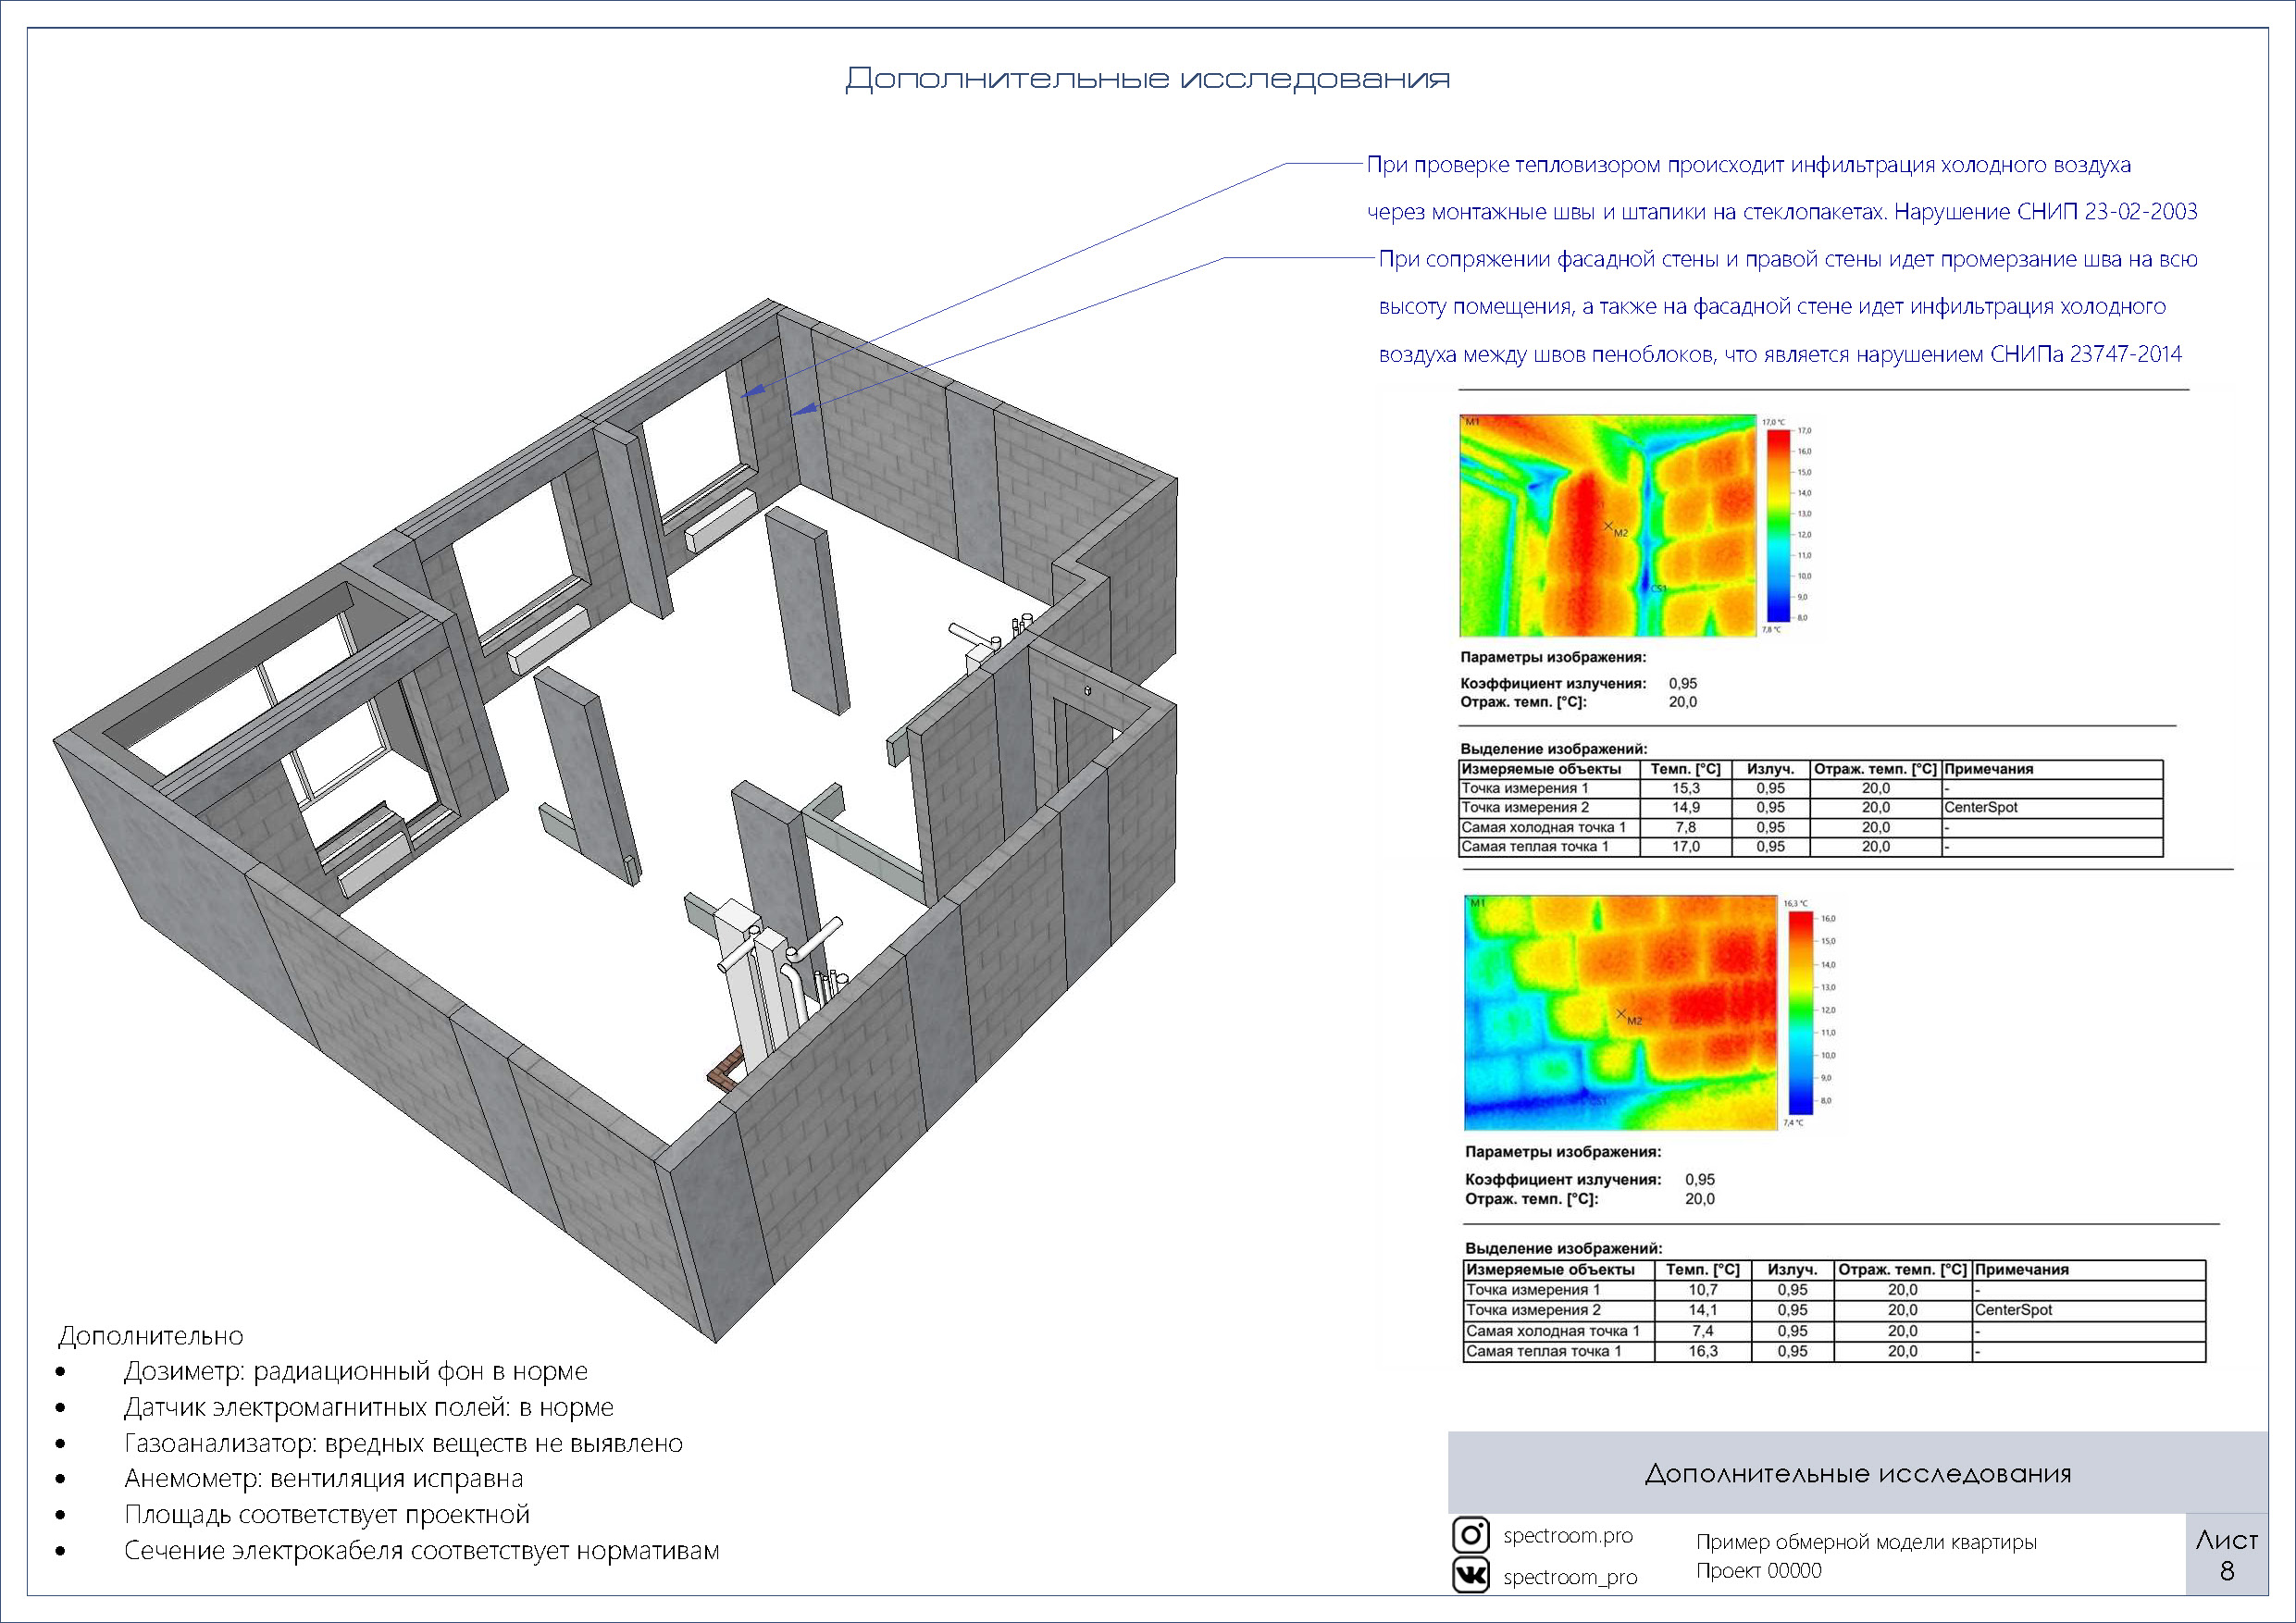This screenshot has width=2296, height=1623.
Task: Open the spectroom.pro Instagram link
Action: pos(1568,1536)
